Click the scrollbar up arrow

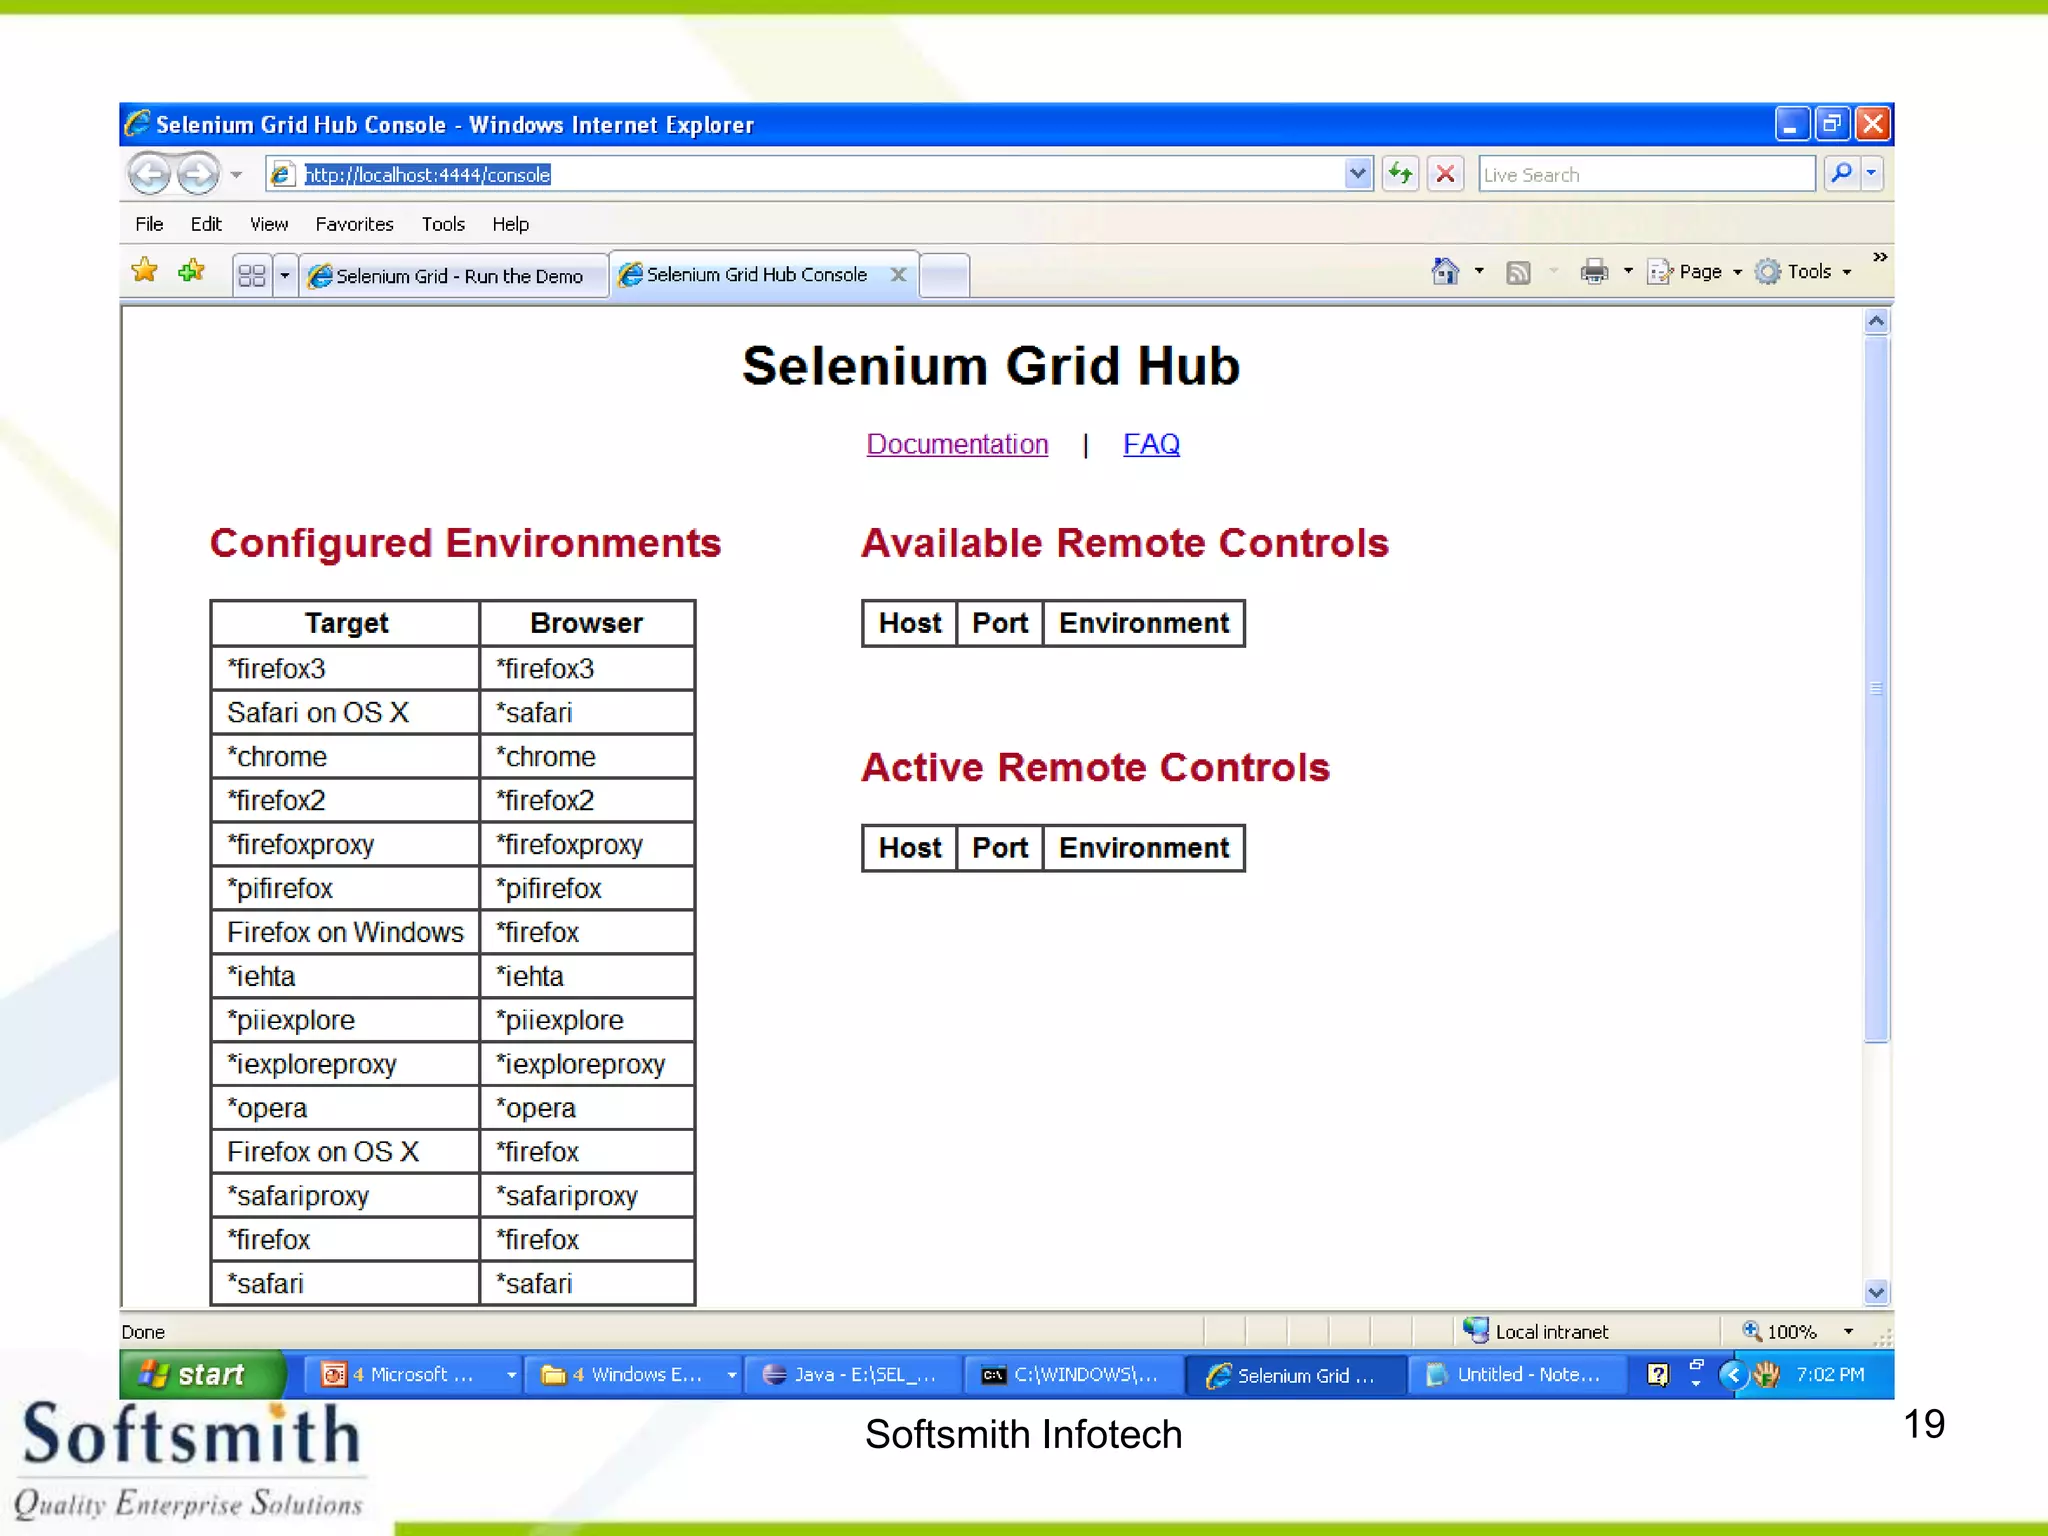click(1876, 321)
